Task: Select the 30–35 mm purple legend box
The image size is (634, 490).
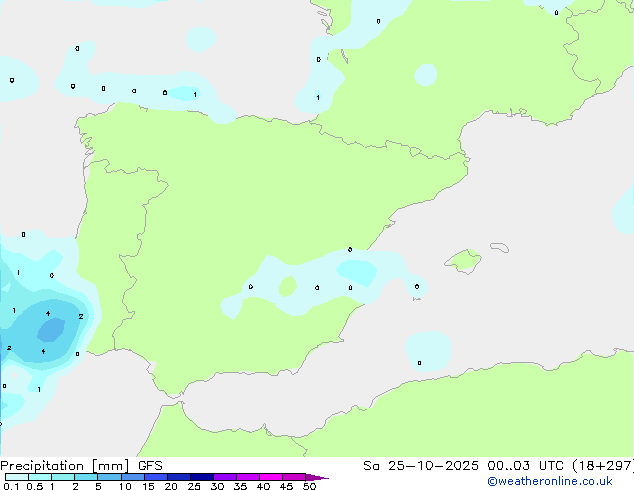Action: tap(225, 477)
